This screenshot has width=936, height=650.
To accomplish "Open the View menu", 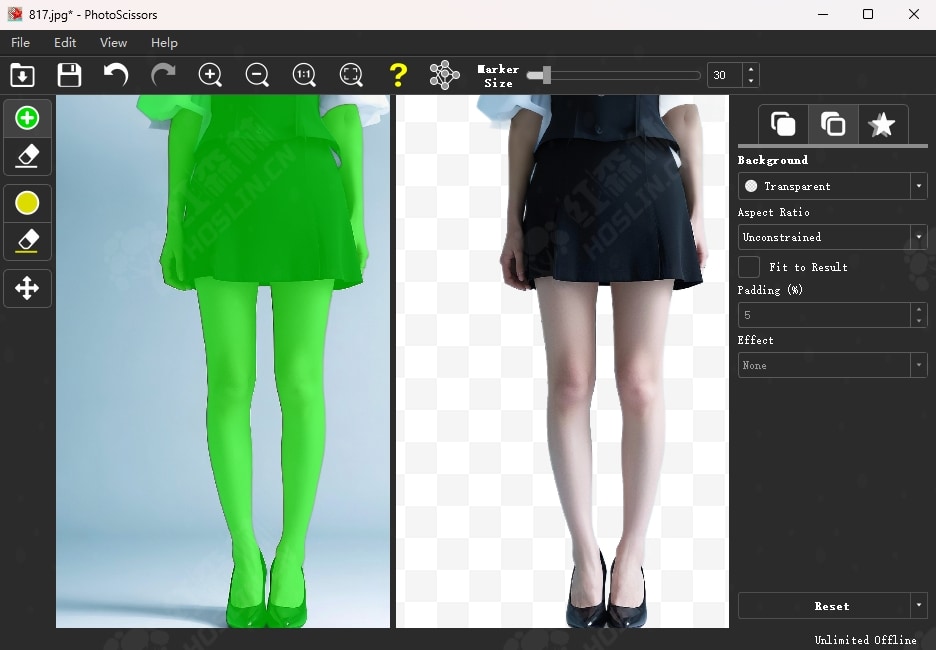I will click(x=113, y=43).
